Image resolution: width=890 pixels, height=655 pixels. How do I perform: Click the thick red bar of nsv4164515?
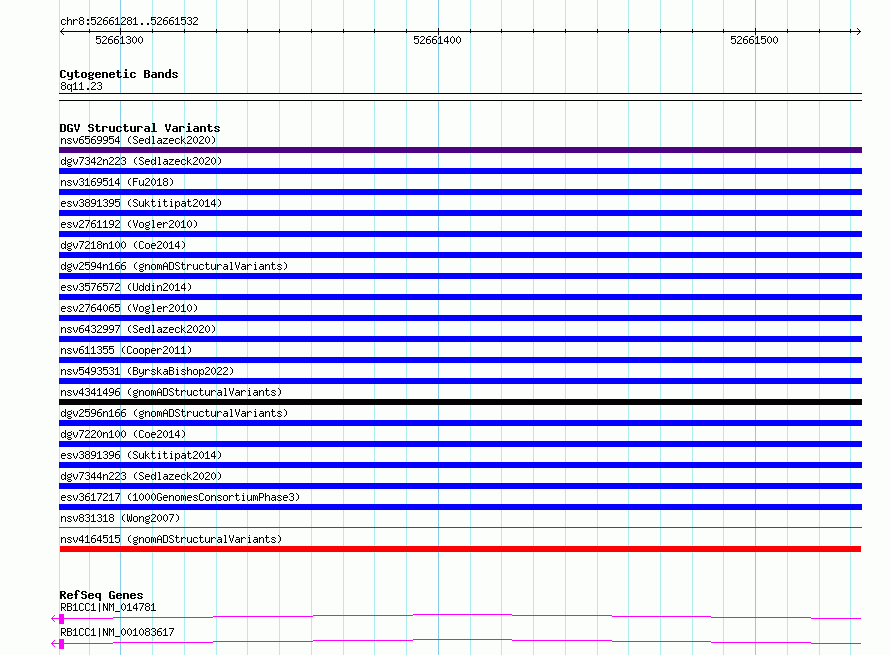[460, 549]
